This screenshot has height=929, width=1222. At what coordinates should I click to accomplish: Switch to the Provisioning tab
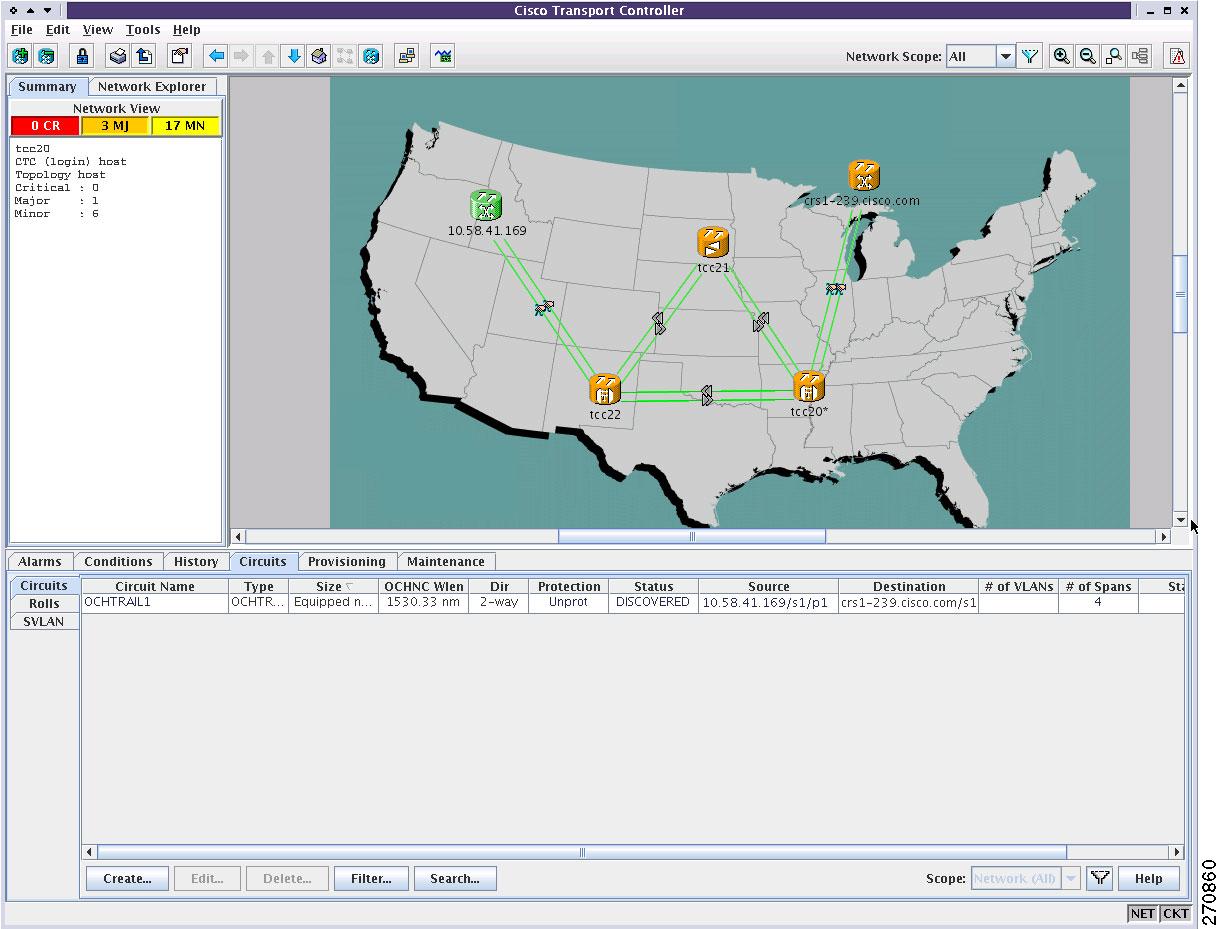[x=347, y=562]
